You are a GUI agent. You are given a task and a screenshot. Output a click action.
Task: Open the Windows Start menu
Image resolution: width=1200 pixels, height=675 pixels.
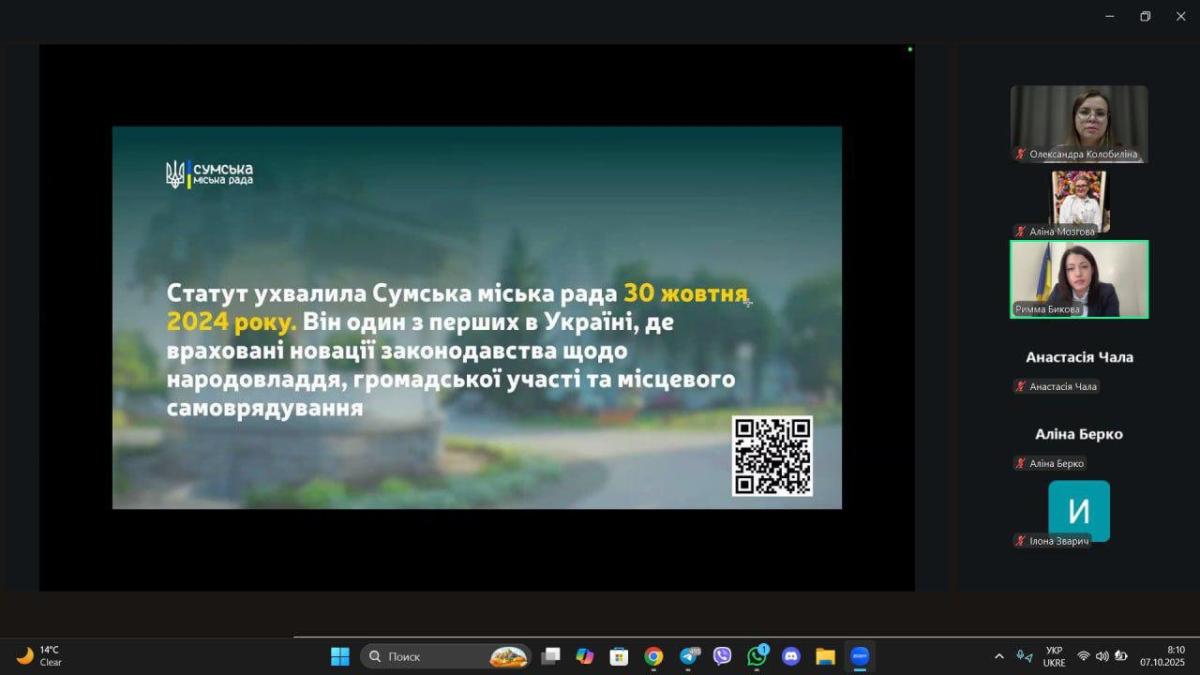(x=340, y=656)
